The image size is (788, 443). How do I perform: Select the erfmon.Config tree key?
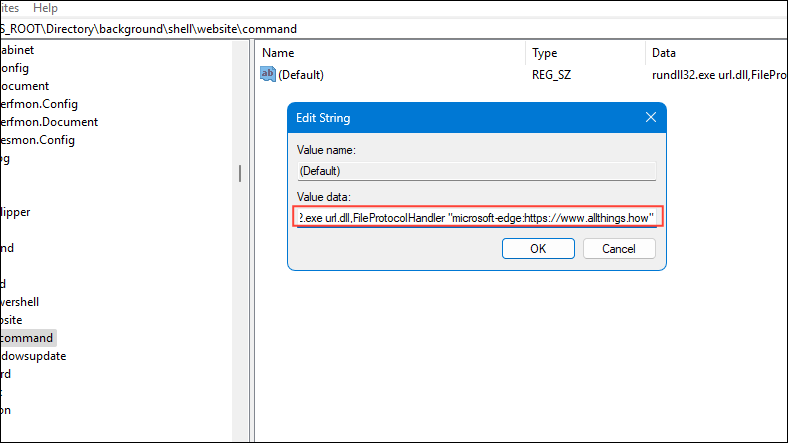click(39, 104)
